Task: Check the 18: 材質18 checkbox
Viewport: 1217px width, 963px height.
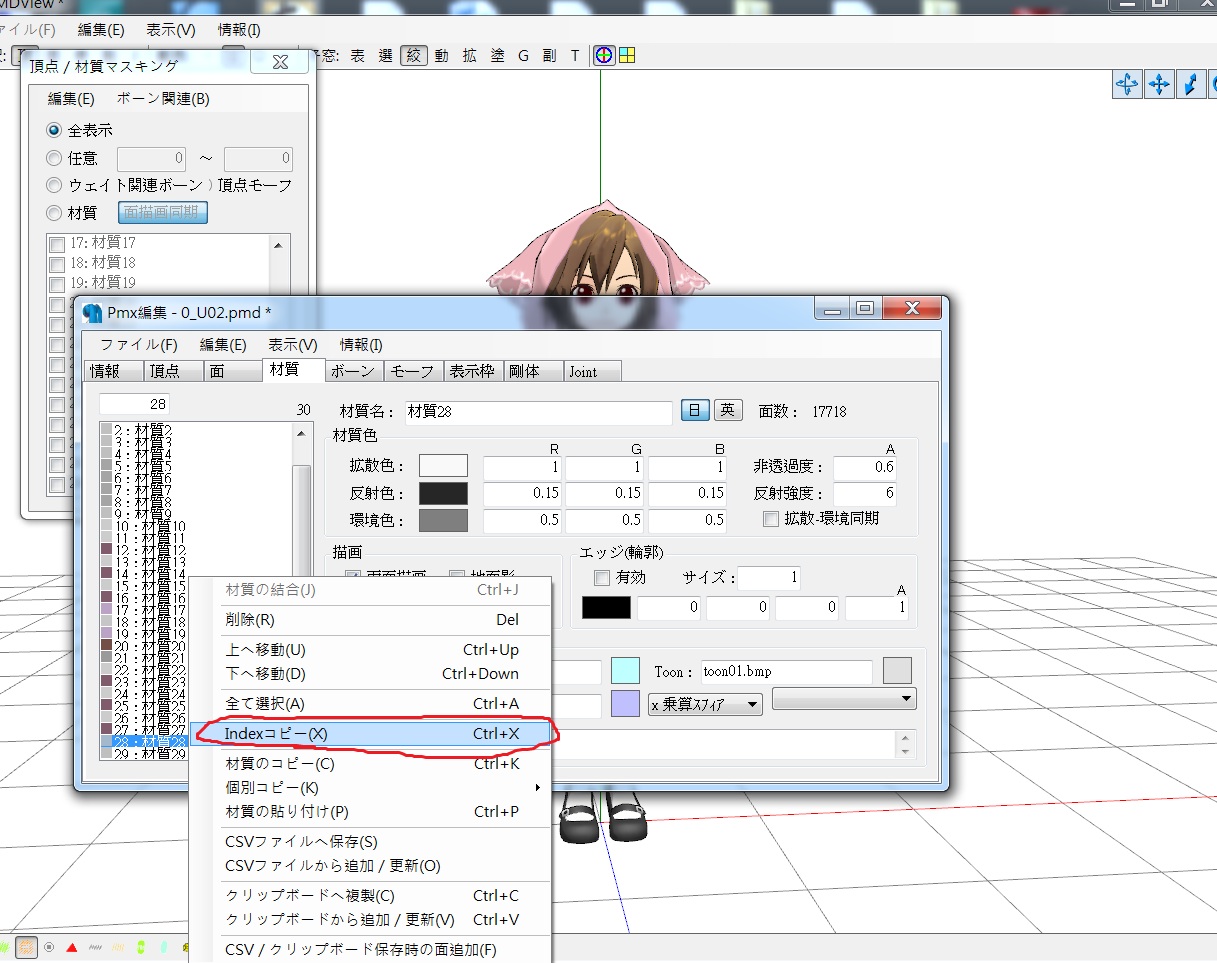Action: (x=57, y=263)
